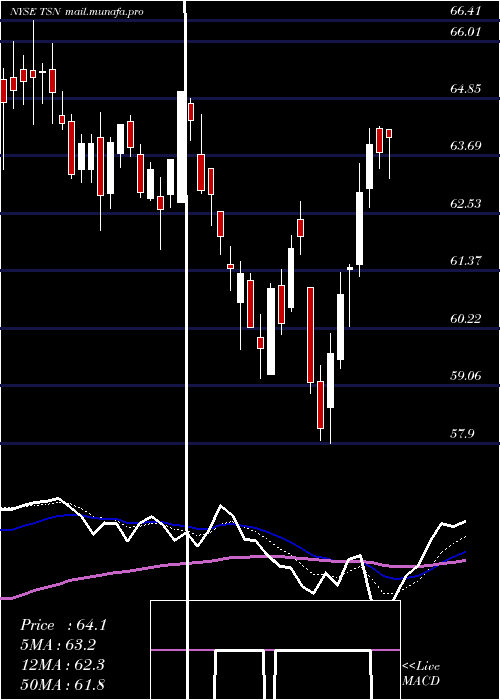Select the 5MA : 63.2 readout
The height and width of the screenshot is (700, 500).
coord(58,645)
